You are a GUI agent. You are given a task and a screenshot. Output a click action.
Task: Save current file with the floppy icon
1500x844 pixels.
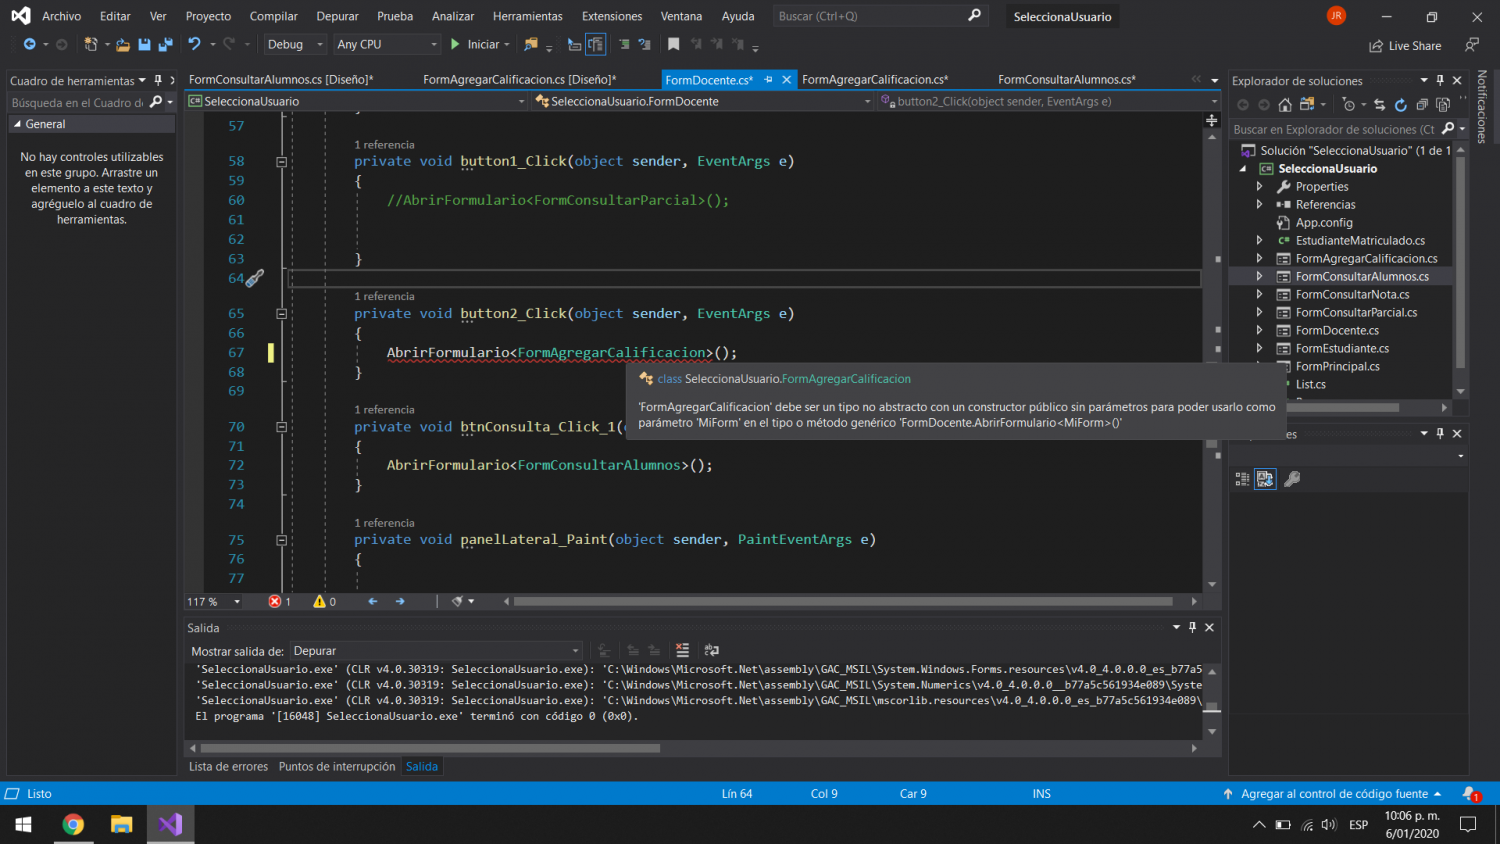(x=144, y=44)
